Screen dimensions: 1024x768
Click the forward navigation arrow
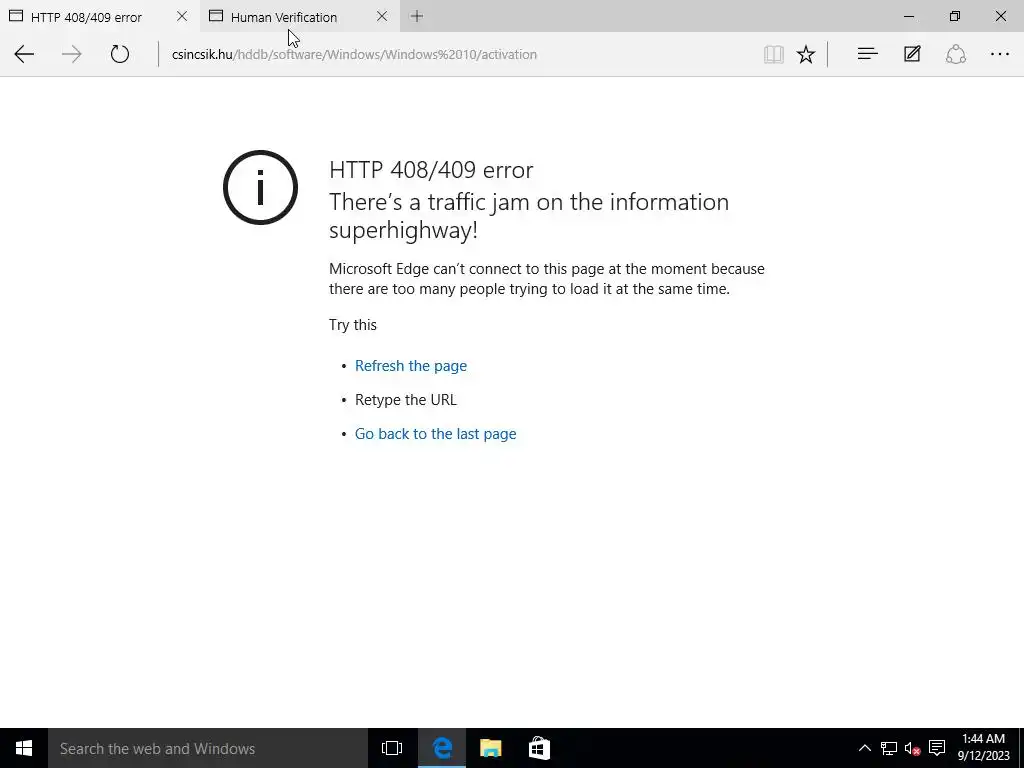72,54
